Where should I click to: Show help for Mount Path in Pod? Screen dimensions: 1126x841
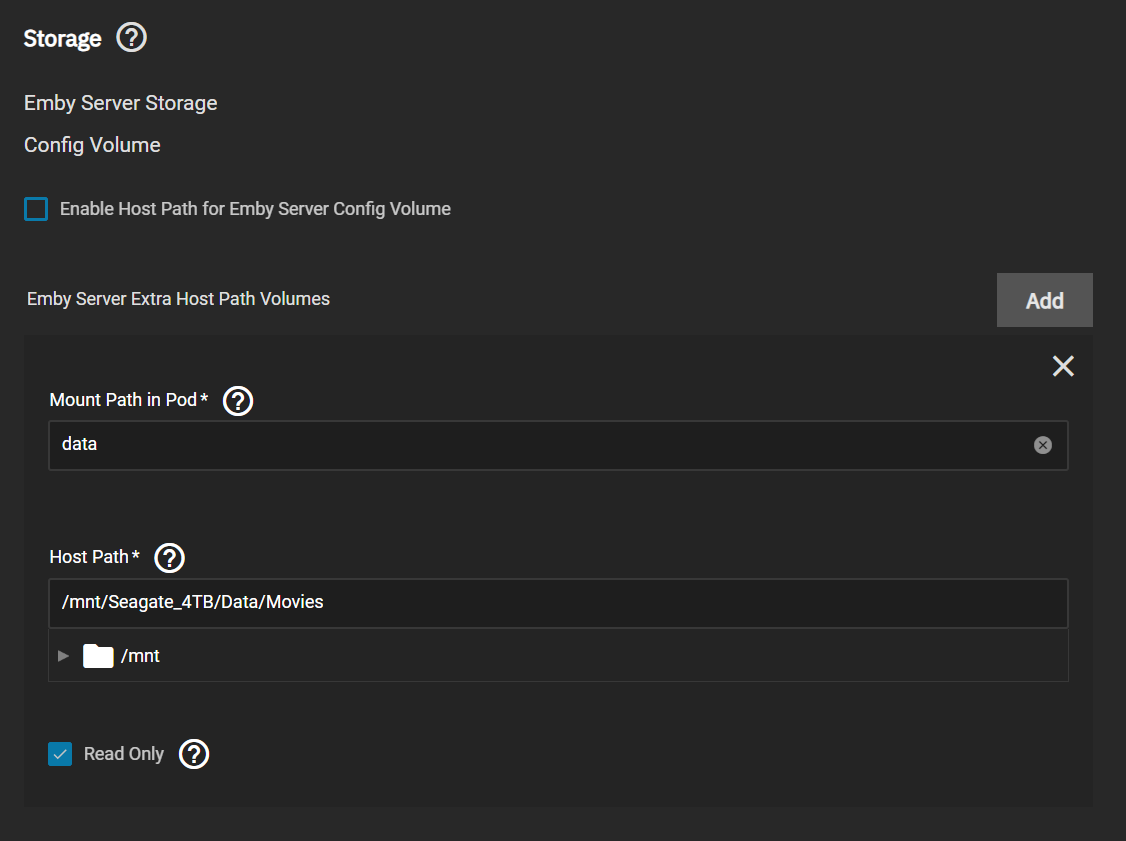(x=238, y=401)
